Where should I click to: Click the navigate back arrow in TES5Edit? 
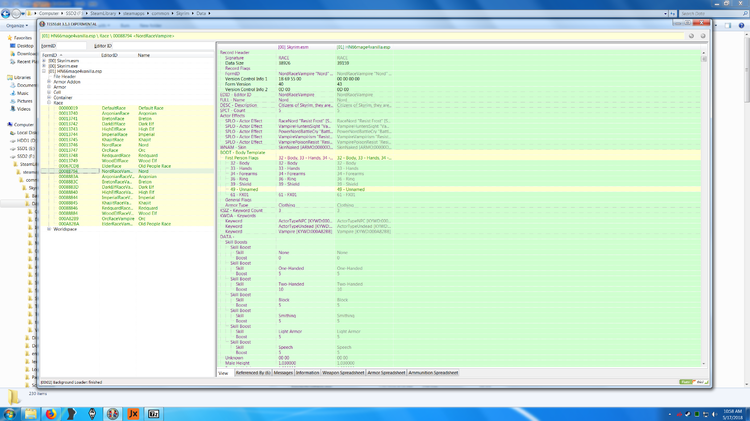tap(691, 36)
